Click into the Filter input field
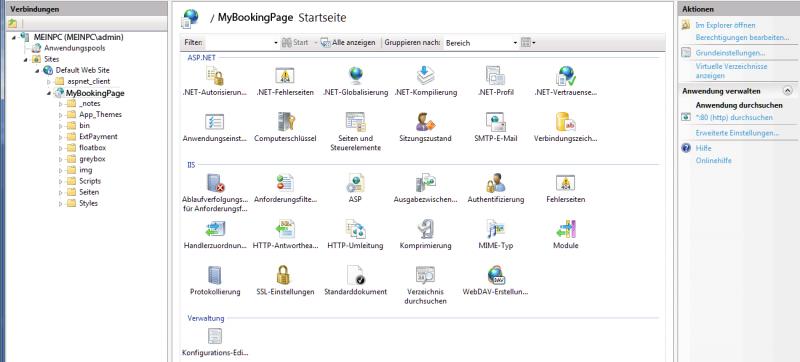The width and height of the screenshot is (800, 362). pos(239,43)
